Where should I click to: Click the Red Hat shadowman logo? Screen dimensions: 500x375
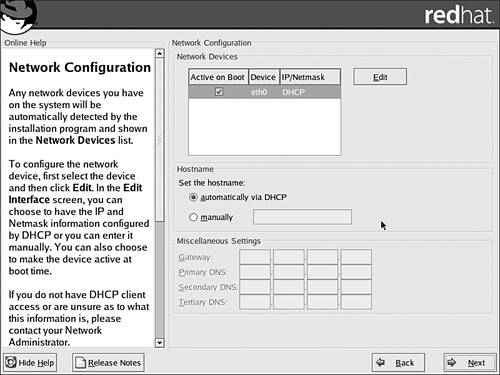[17, 15]
